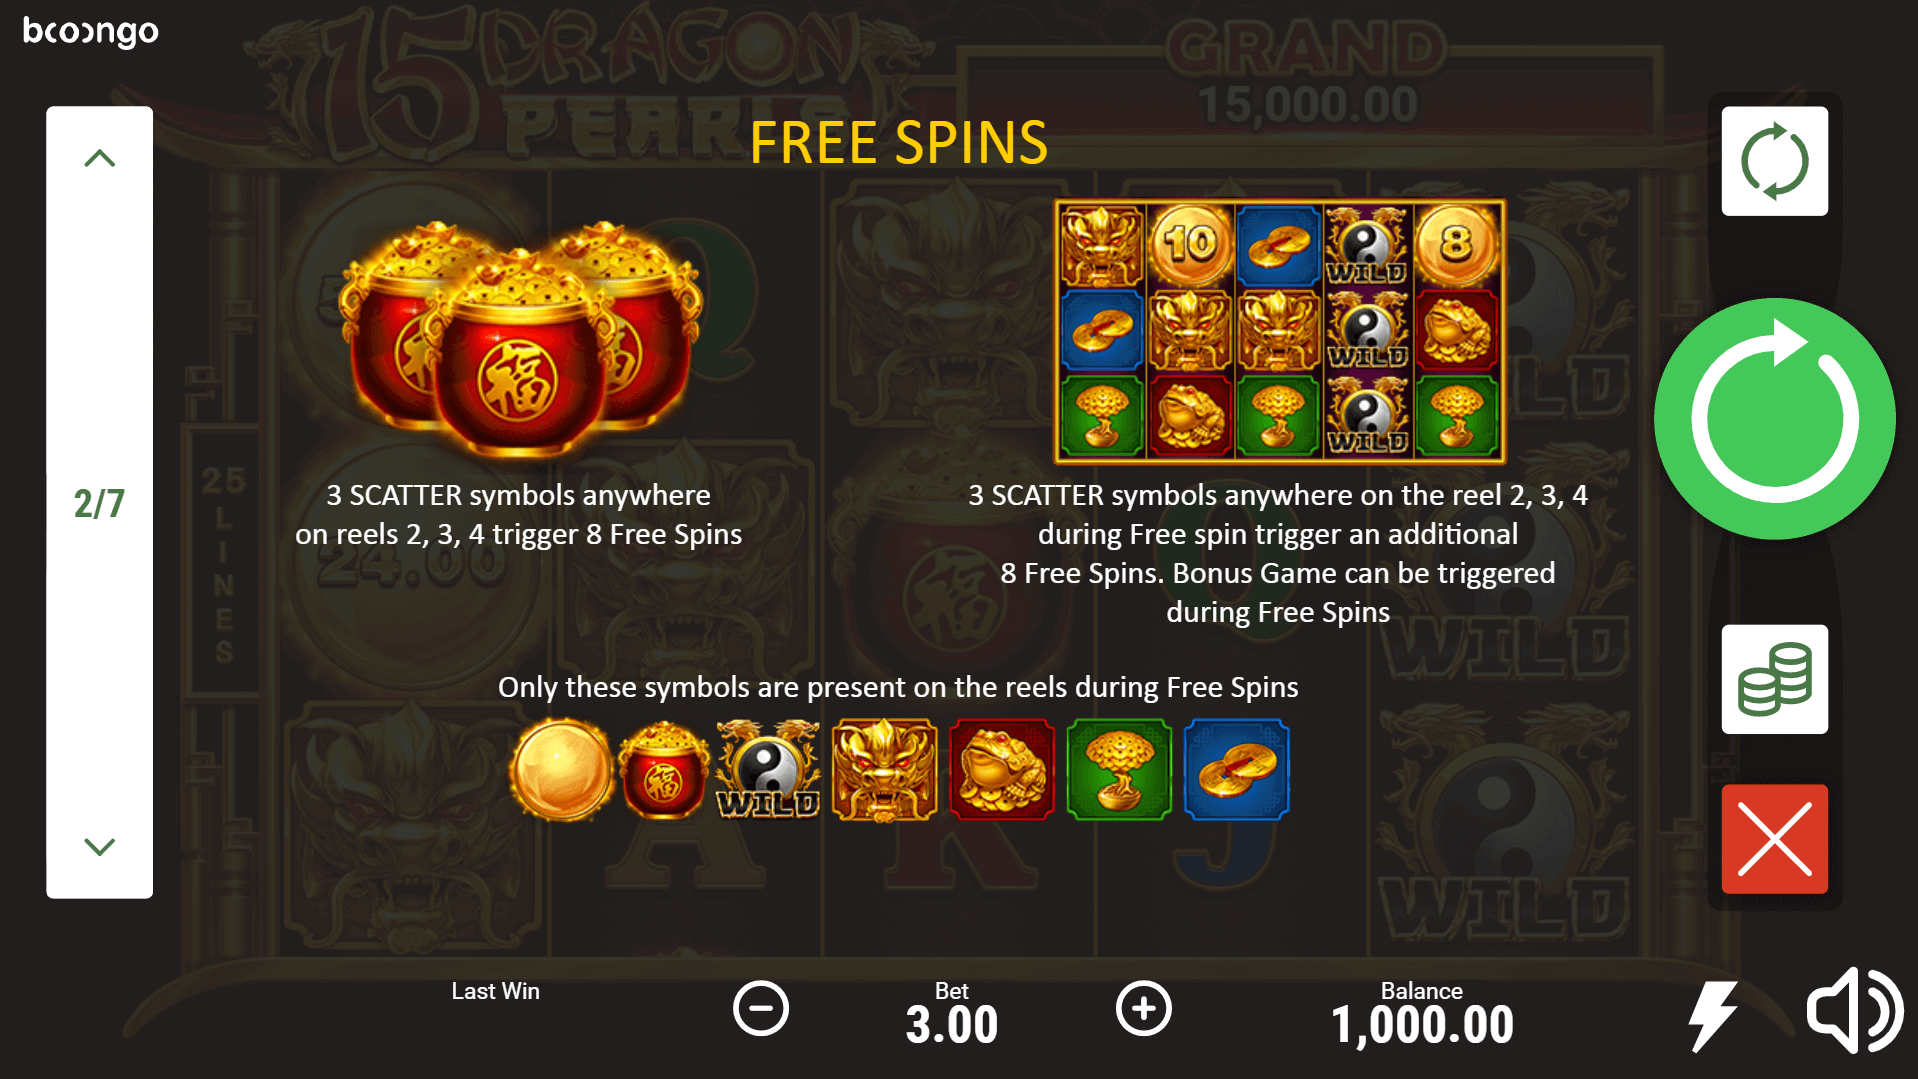
Task: Open the coin stack bet settings
Action: click(1774, 679)
